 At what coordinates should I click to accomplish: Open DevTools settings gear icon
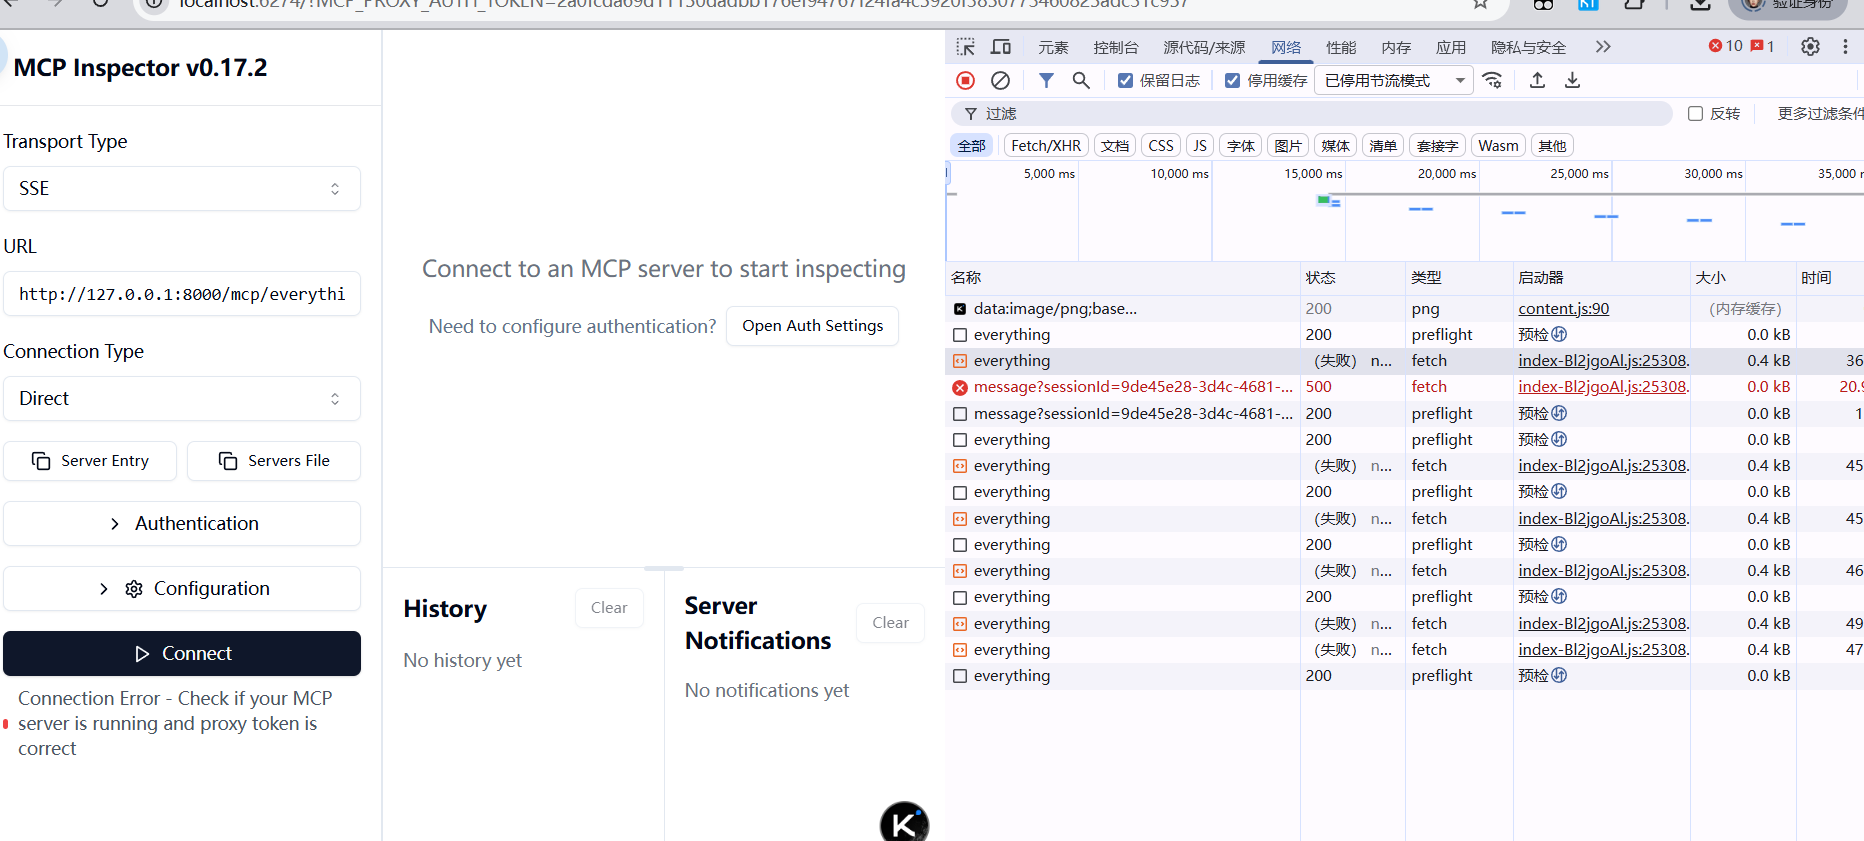(1810, 47)
